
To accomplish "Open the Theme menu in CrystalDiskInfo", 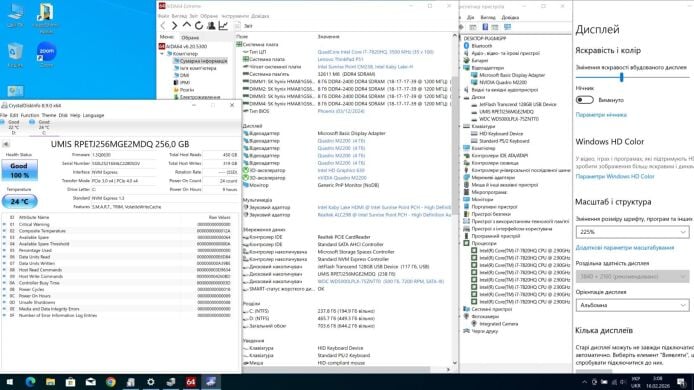I will pyautogui.click(x=49, y=115).
